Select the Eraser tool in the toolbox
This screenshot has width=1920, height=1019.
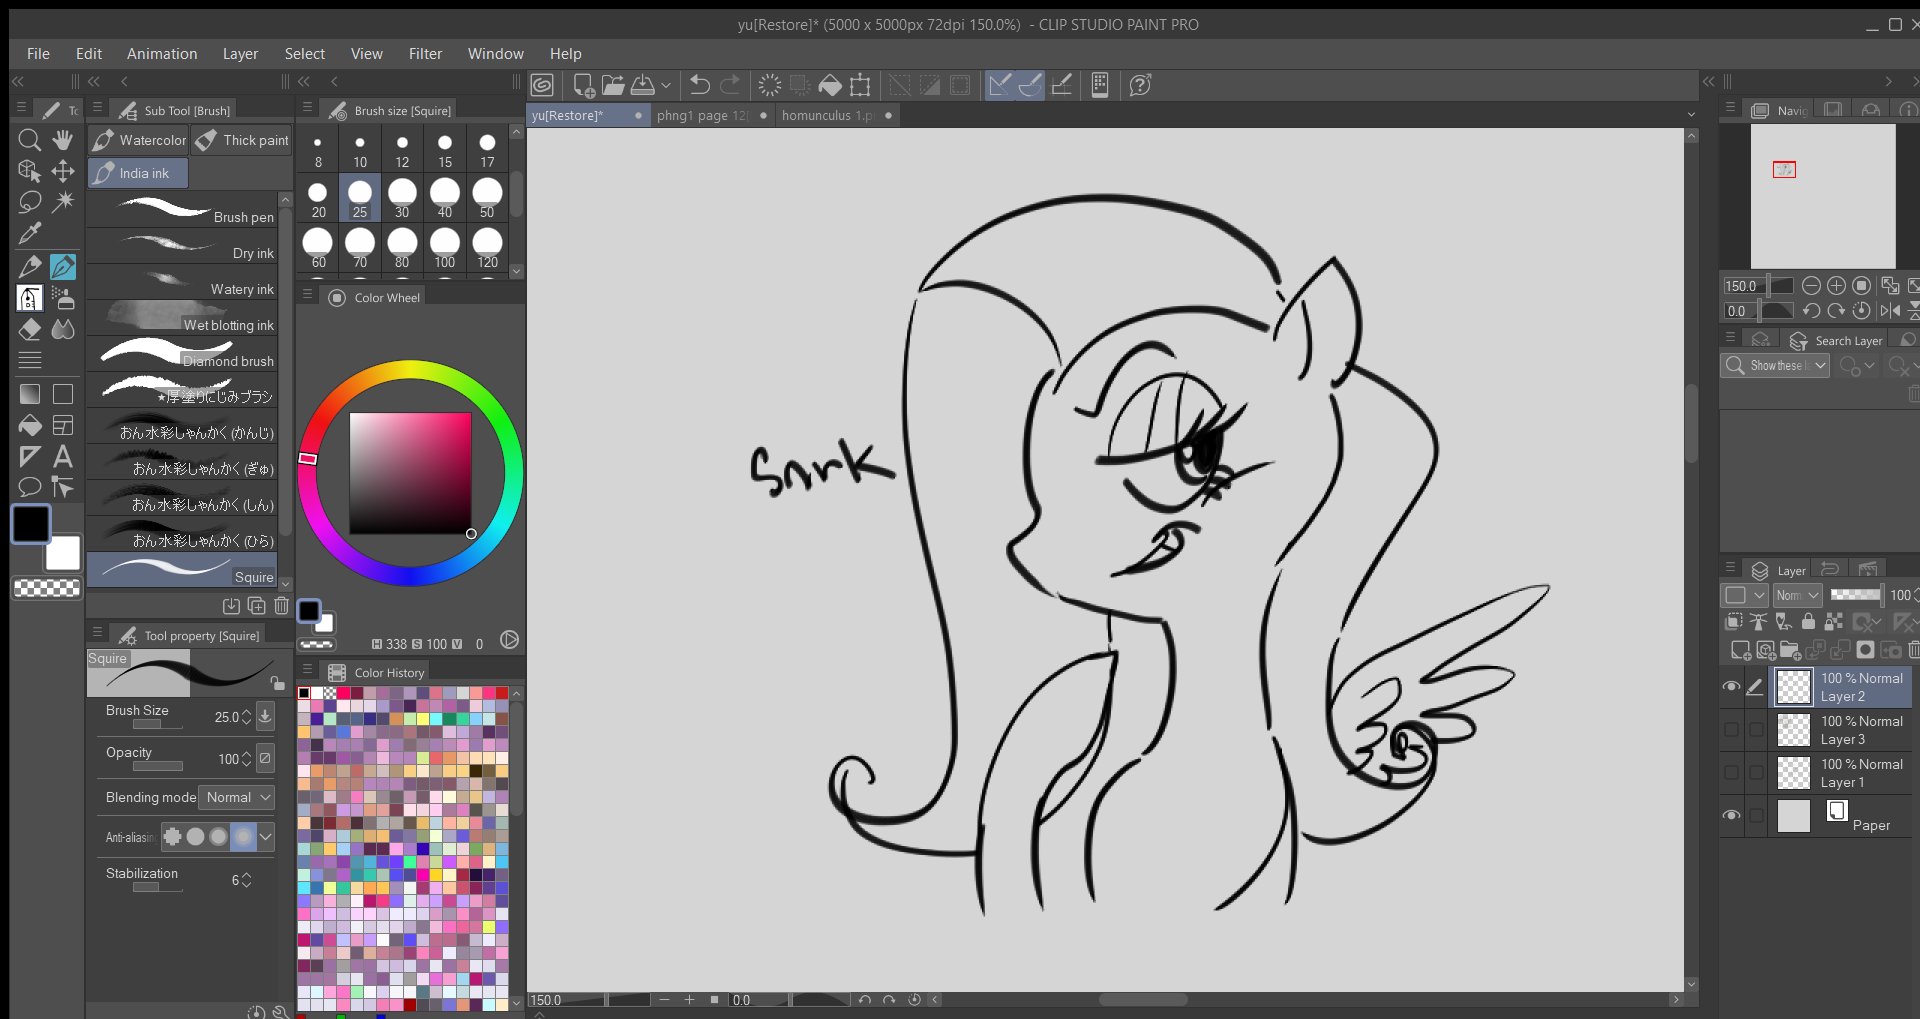pos(30,329)
